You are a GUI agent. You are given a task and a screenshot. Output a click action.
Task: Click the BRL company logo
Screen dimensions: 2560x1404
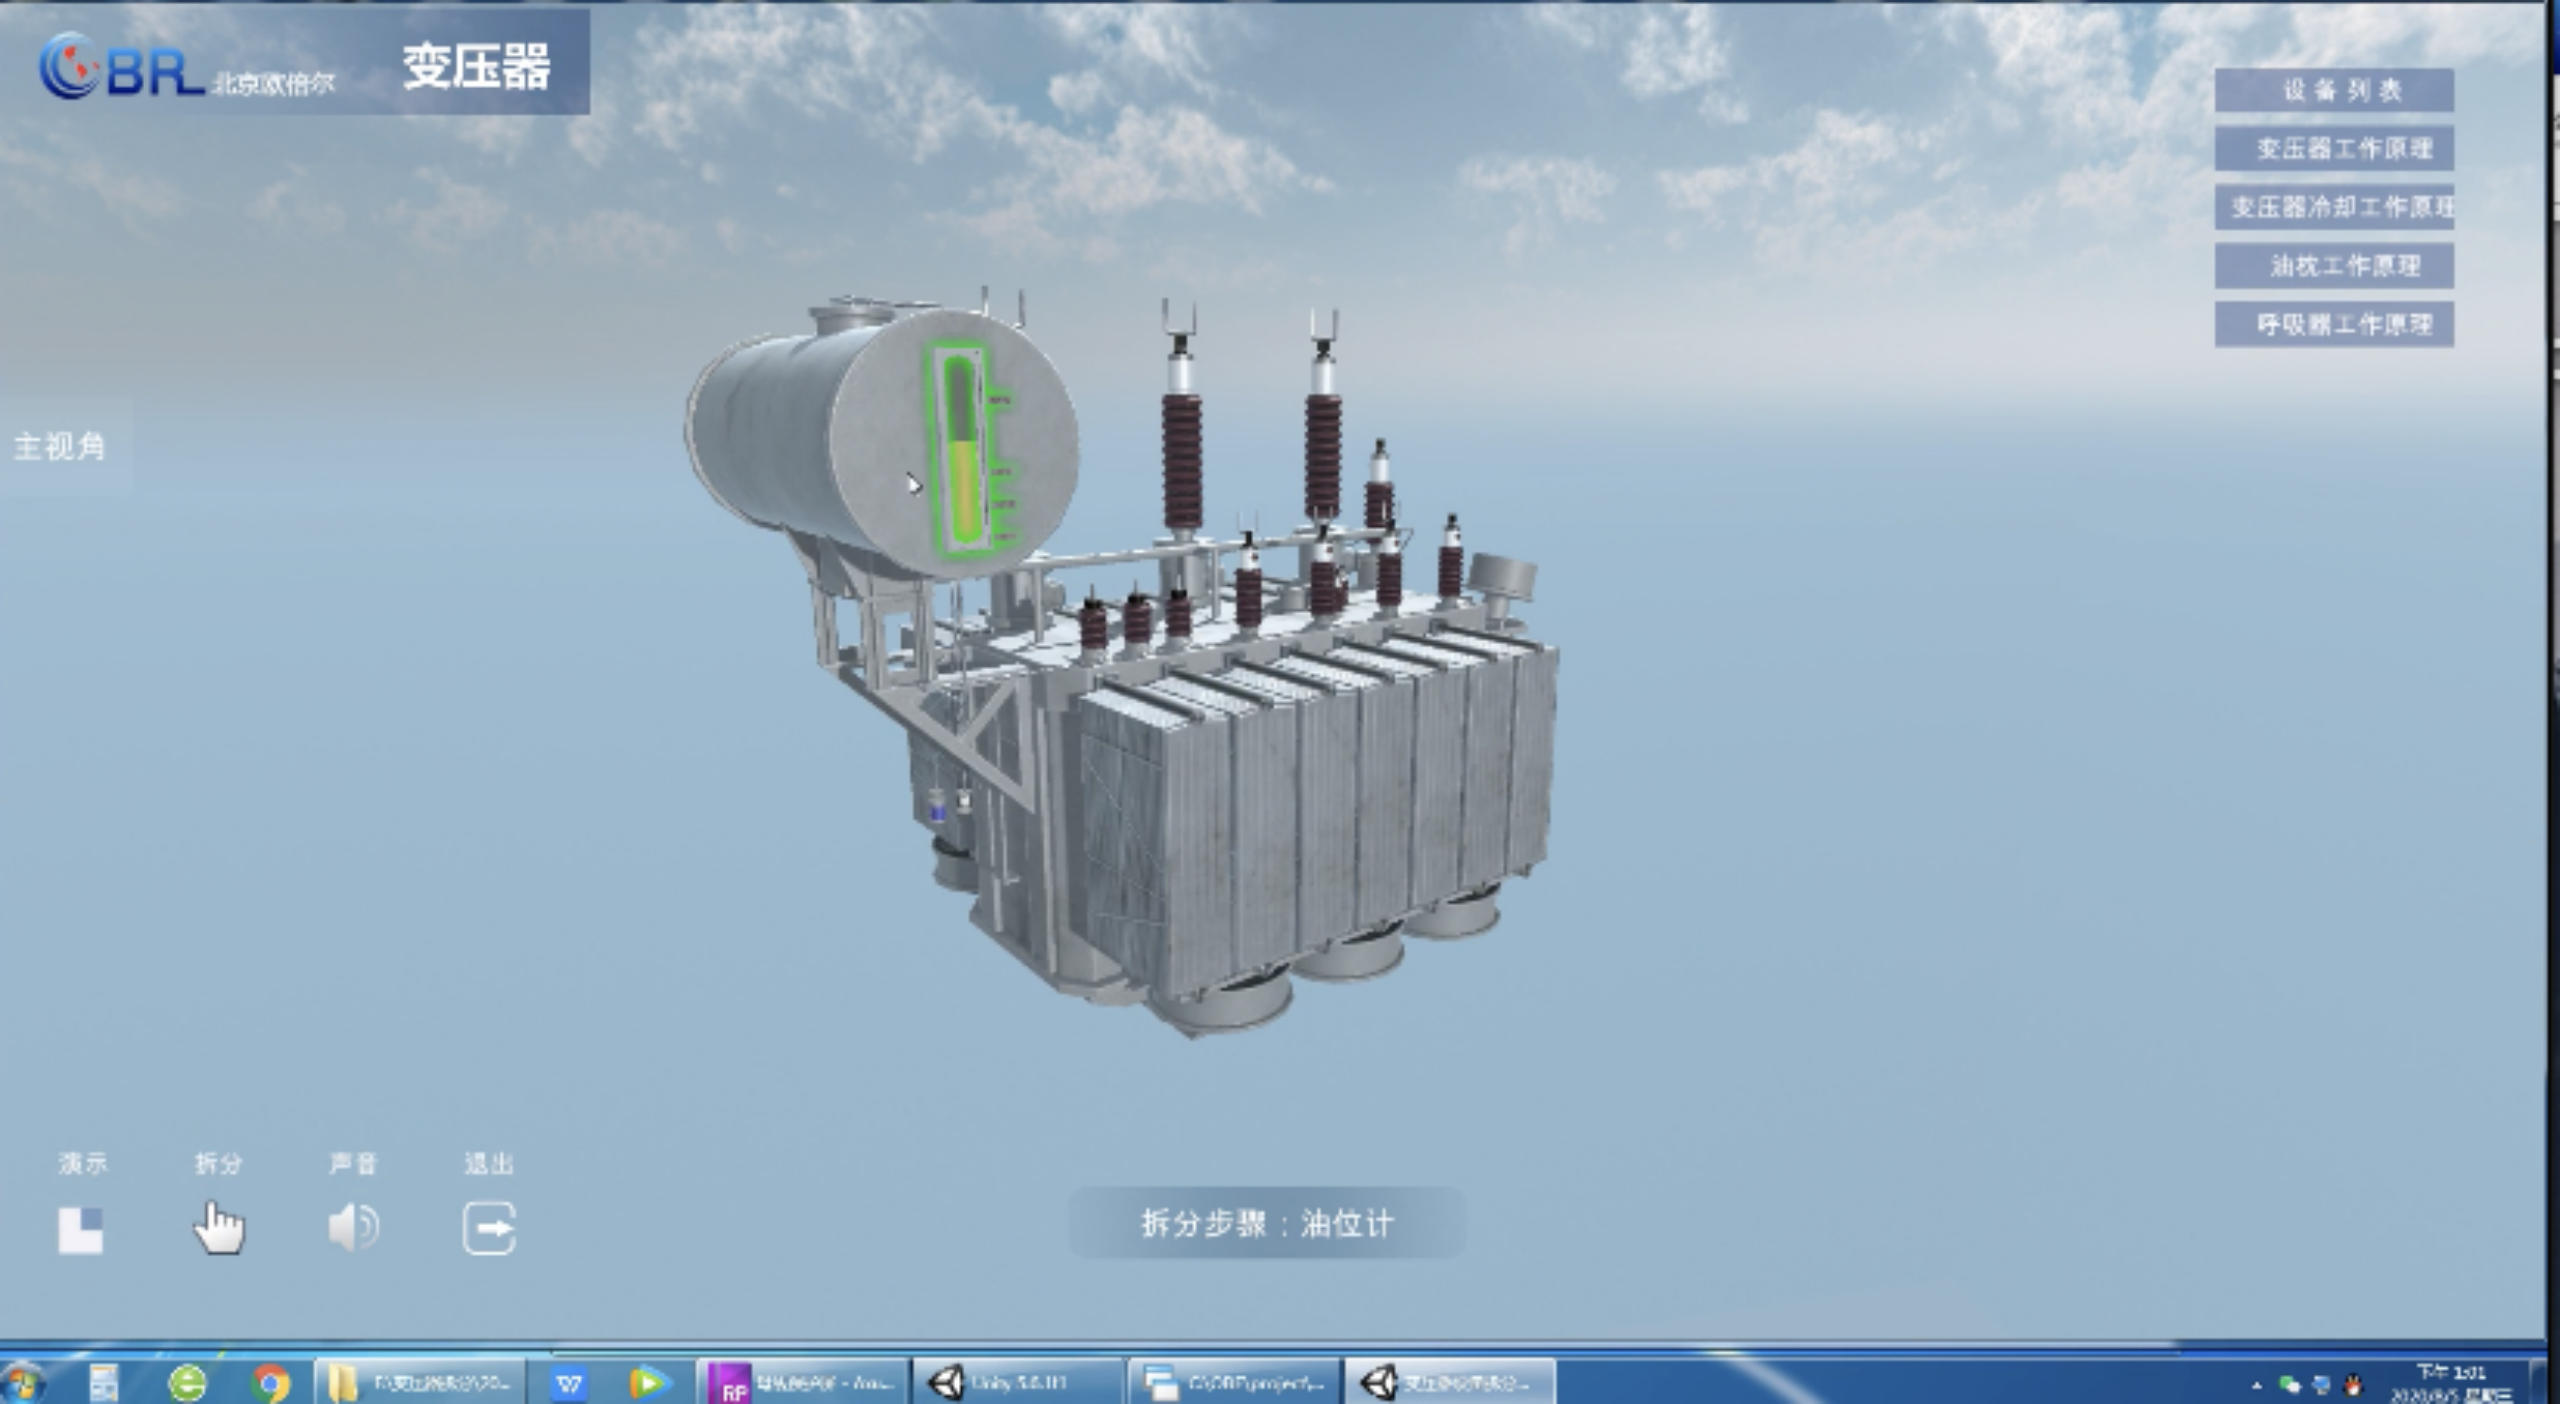click(x=120, y=68)
